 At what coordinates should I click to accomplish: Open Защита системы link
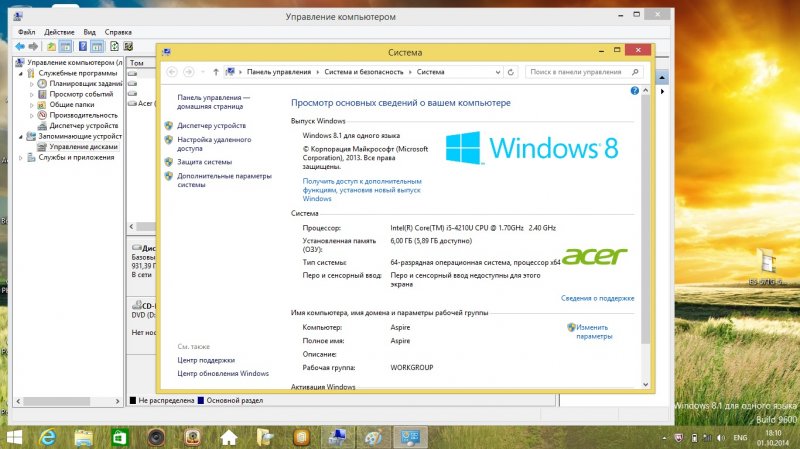click(204, 162)
